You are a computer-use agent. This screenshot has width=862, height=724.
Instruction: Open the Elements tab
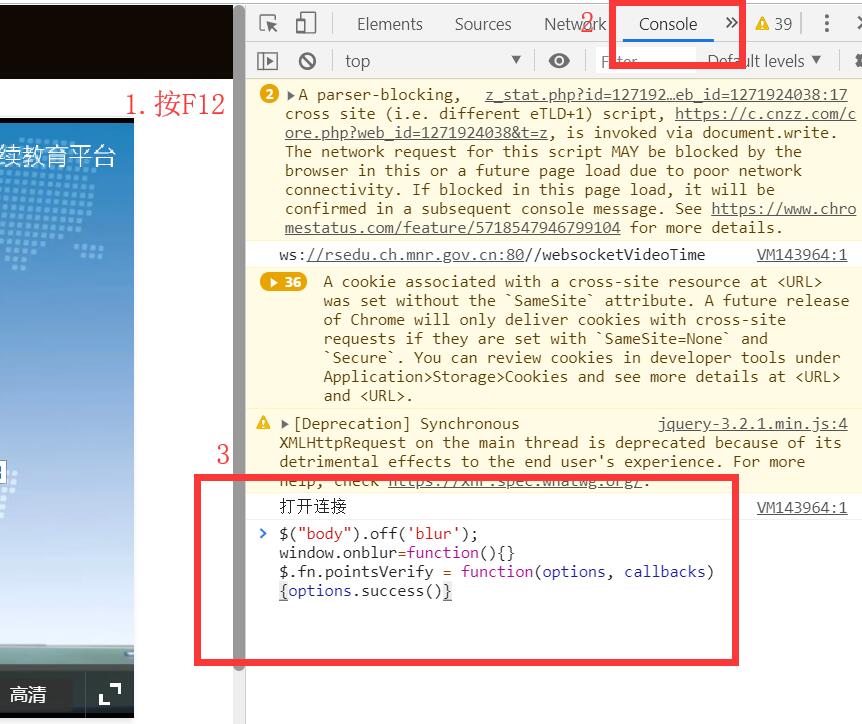click(390, 24)
